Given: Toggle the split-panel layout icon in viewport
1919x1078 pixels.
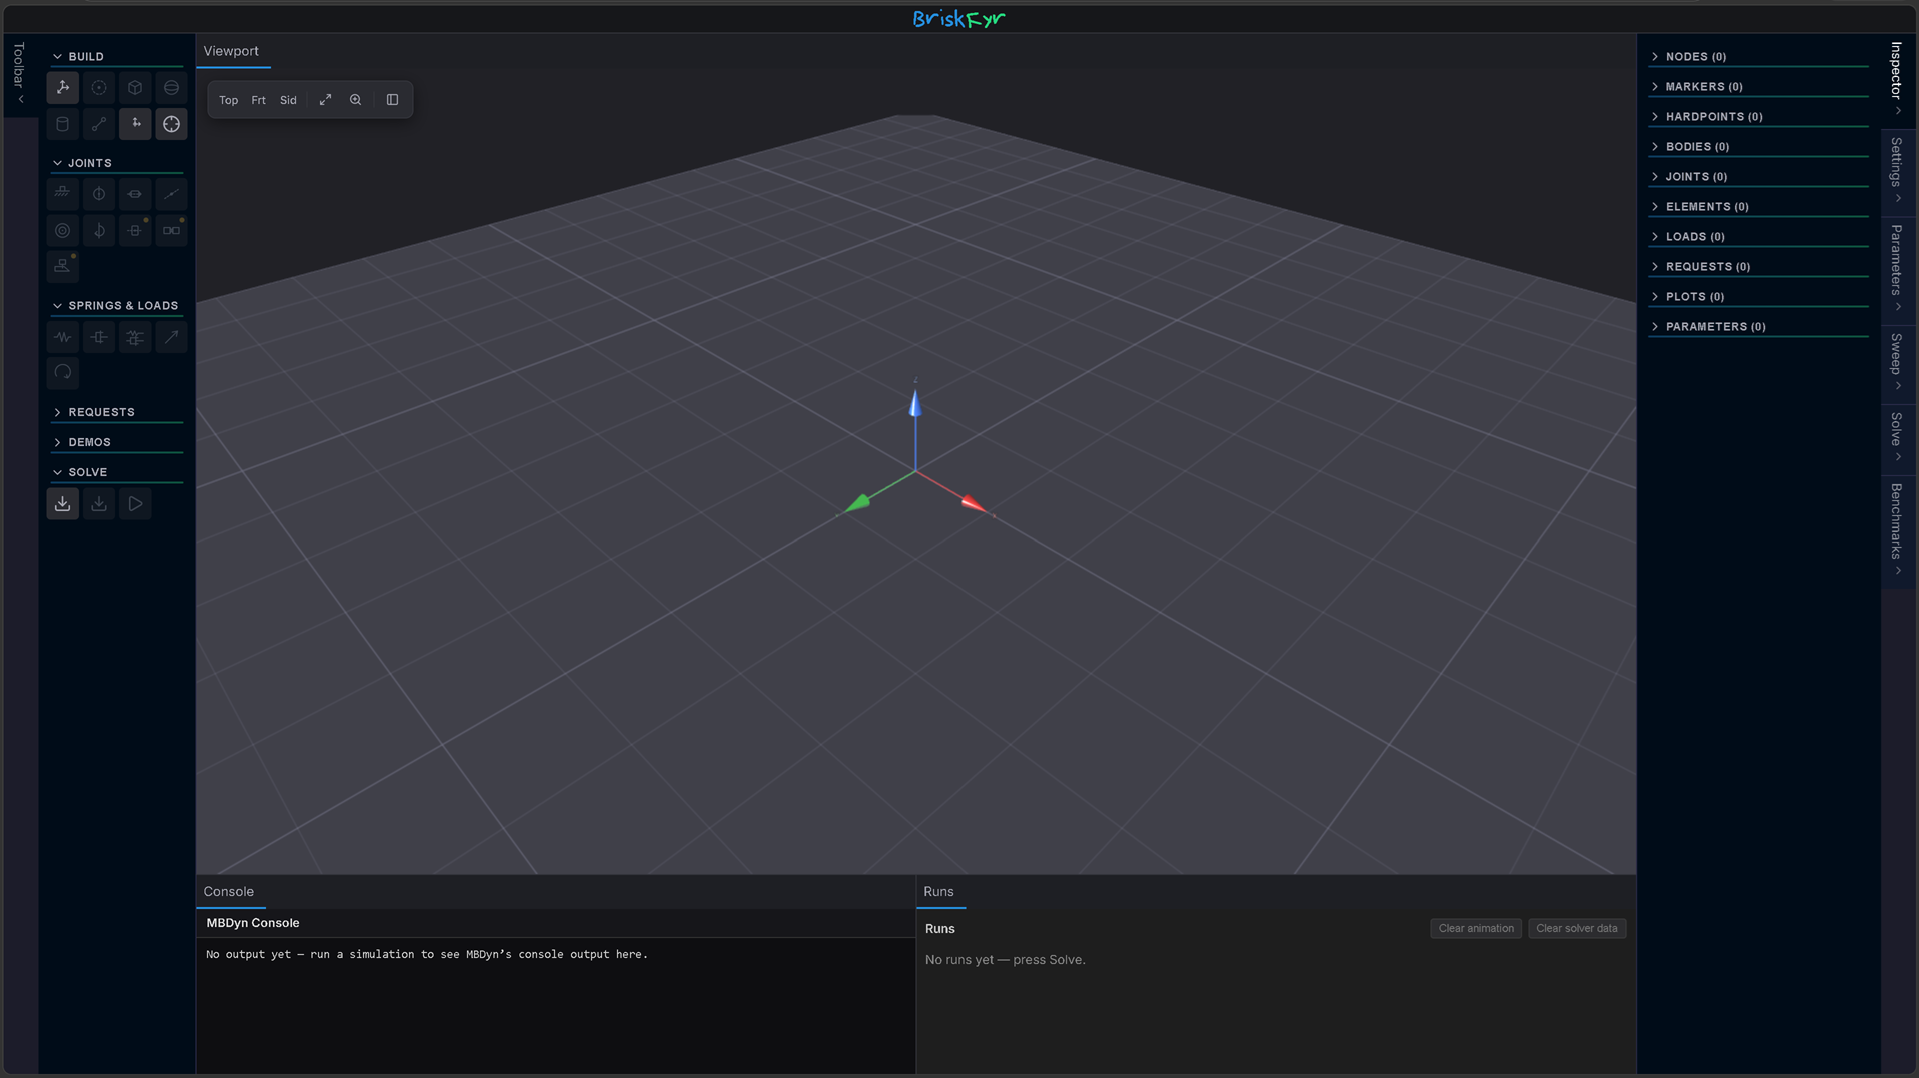Looking at the screenshot, I should point(392,100).
